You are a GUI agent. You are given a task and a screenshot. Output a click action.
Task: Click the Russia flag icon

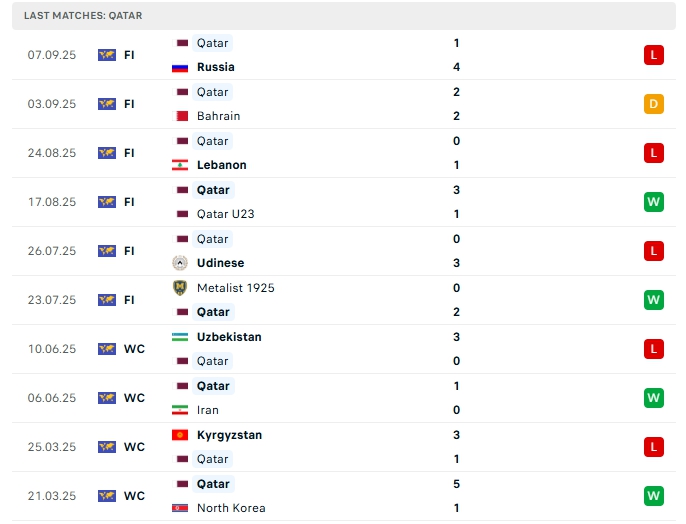tap(180, 67)
